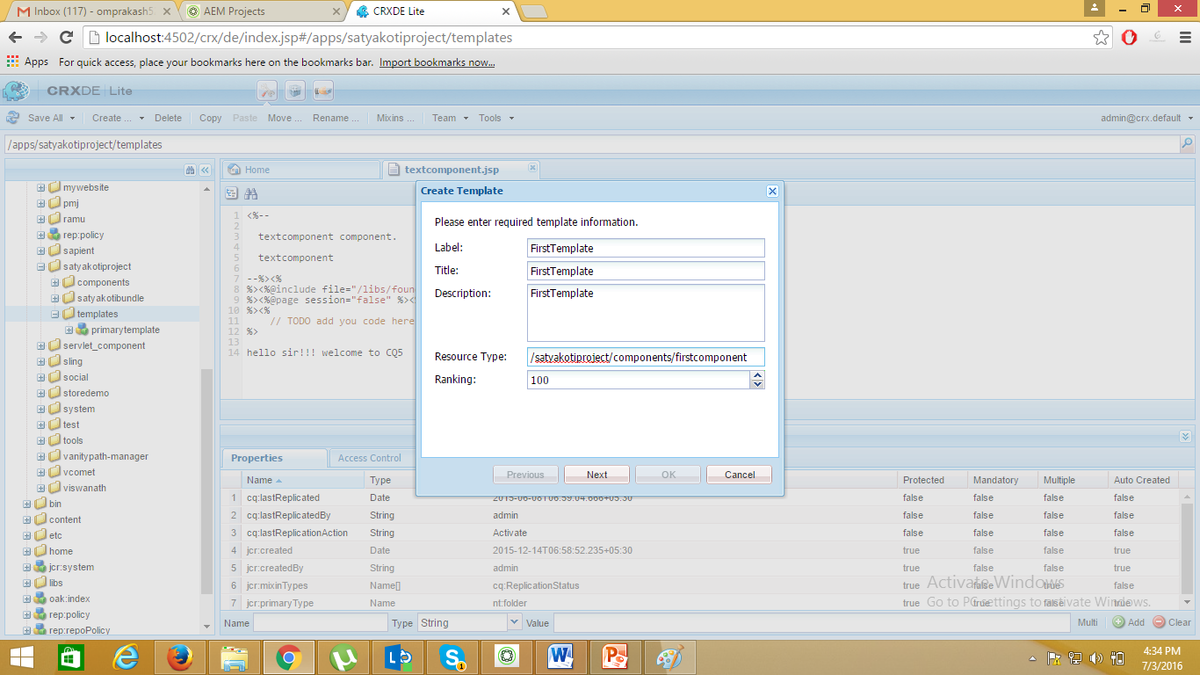The width and height of the screenshot is (1200, 675).
Task: Click the handshake icon in the CRXDE header
Action: [322, 91]
